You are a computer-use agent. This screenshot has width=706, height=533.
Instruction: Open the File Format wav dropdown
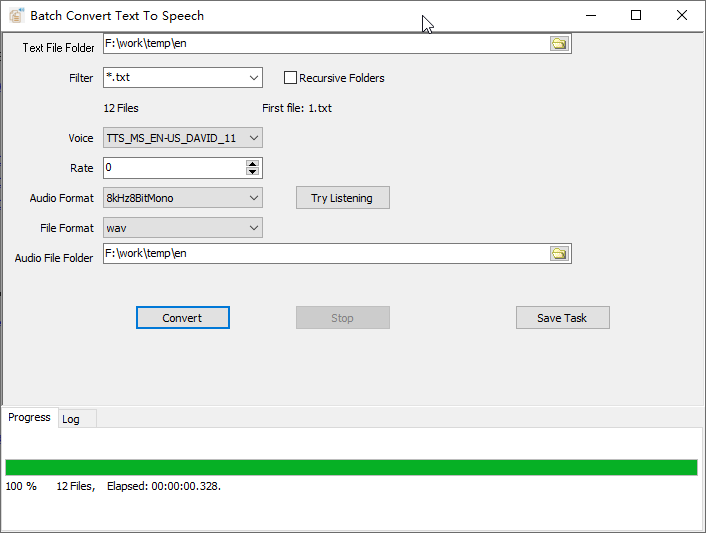coord(253,228)
